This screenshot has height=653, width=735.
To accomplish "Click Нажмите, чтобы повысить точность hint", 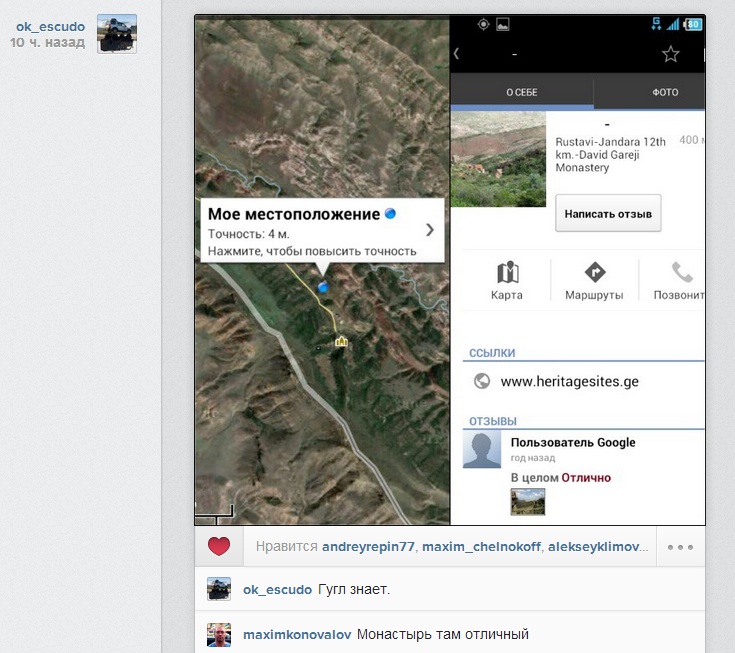I will [x=312, y=251].
